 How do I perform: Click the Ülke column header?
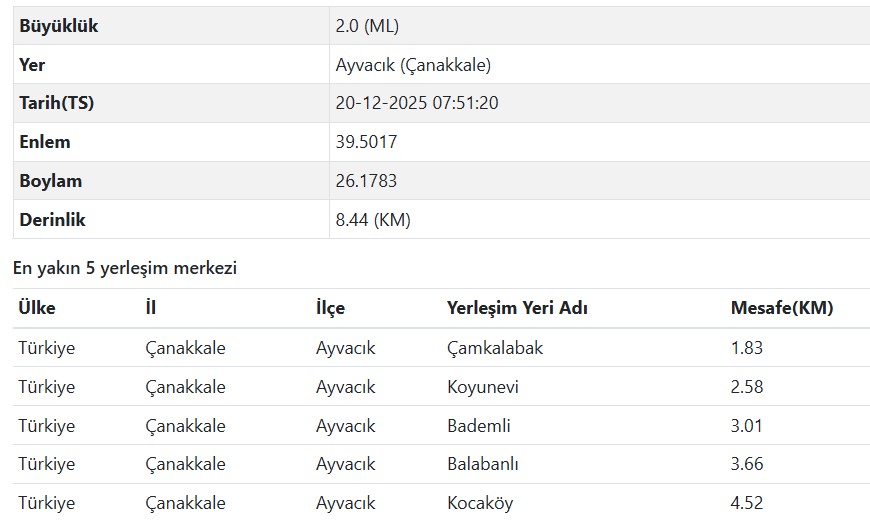click(x=37, y=308)
